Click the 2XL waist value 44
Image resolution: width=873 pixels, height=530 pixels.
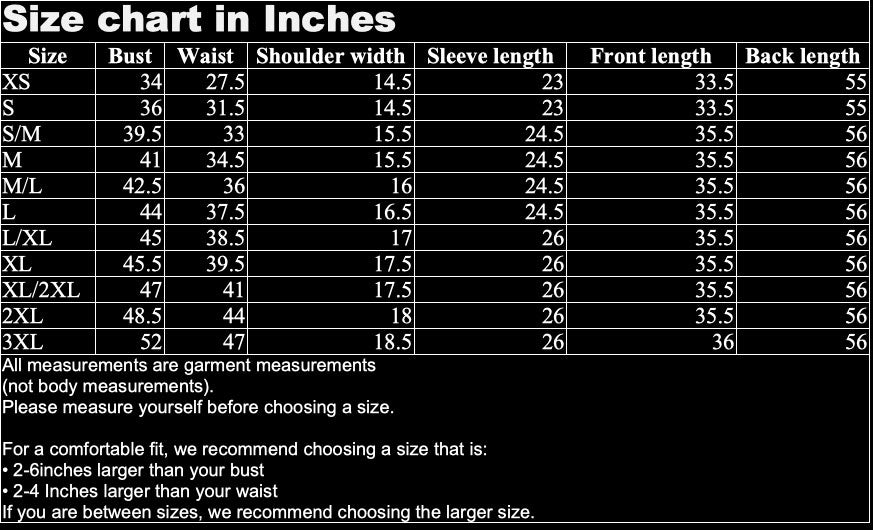[233, 316]
